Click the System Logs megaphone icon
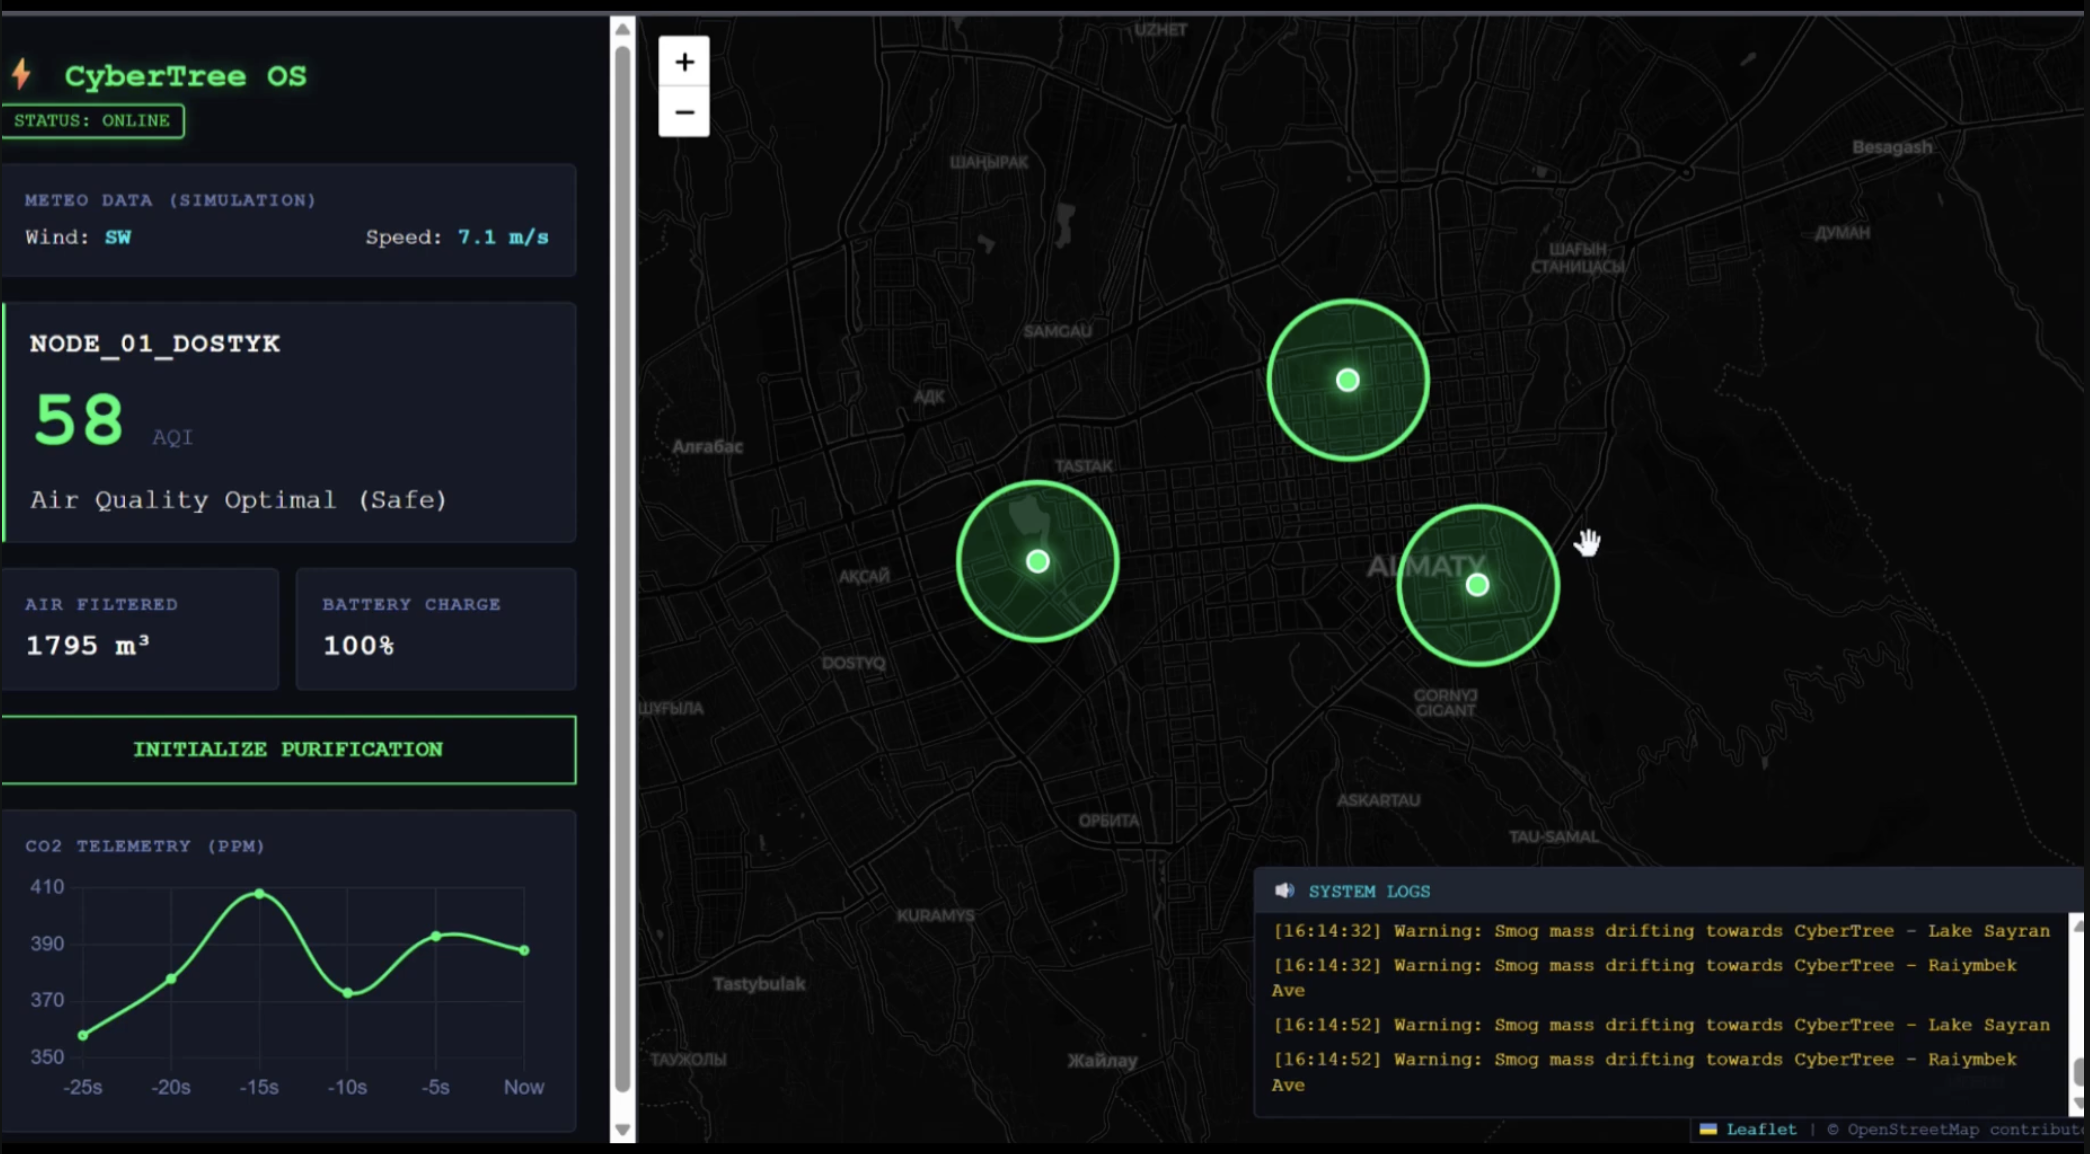Screen dimensions: 2090x1154 1285,891
